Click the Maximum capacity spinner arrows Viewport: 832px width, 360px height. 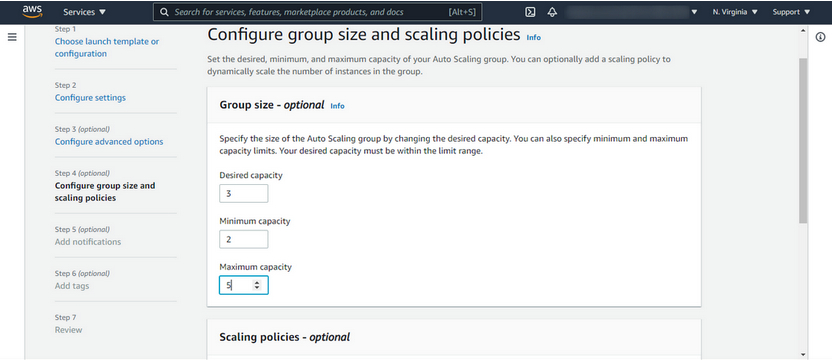tap(257, 285)
